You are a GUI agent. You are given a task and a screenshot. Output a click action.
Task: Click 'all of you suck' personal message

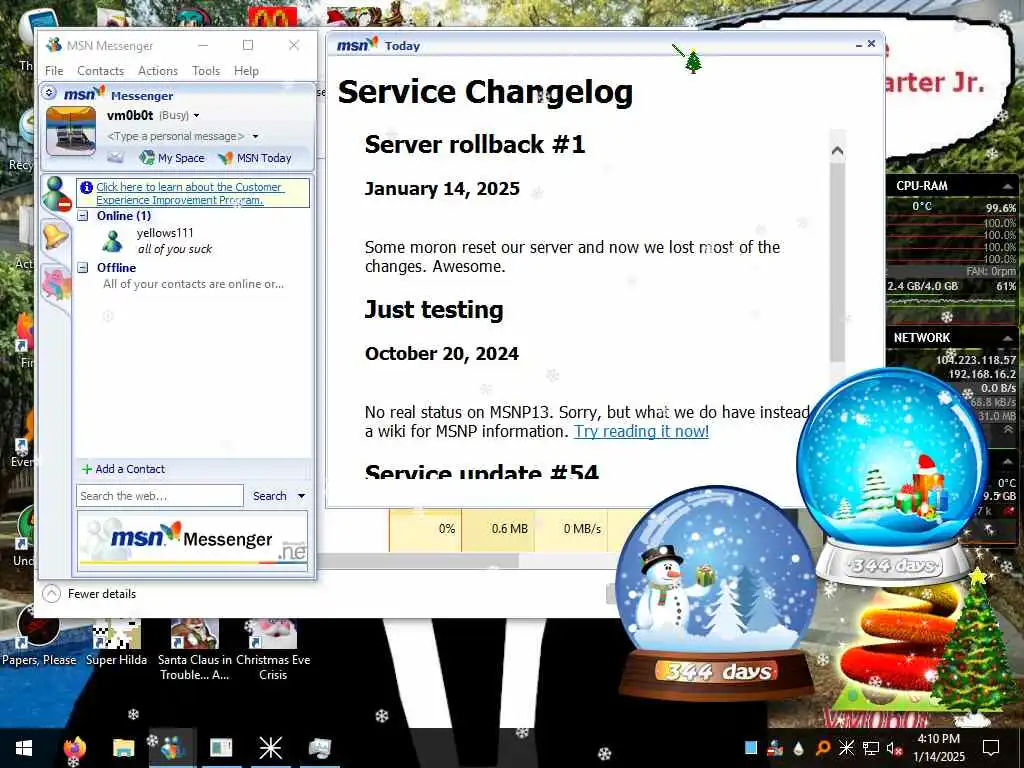(175, 249)
